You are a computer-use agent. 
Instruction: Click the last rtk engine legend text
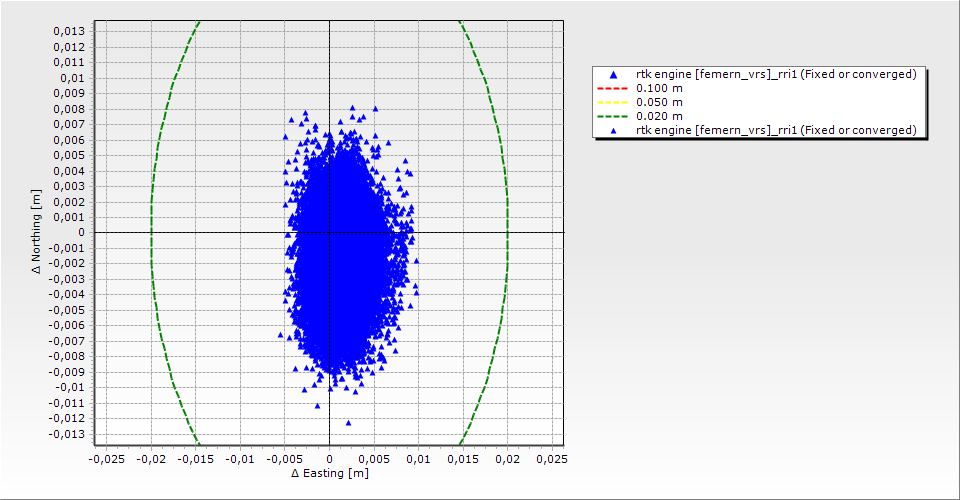[x=776, y=130]
